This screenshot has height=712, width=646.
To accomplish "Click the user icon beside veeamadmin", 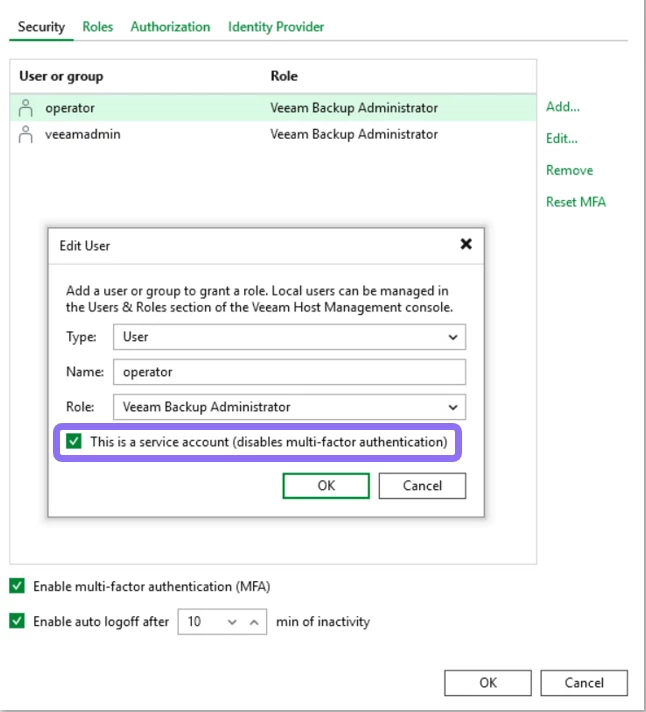I will tap(25, 134).
